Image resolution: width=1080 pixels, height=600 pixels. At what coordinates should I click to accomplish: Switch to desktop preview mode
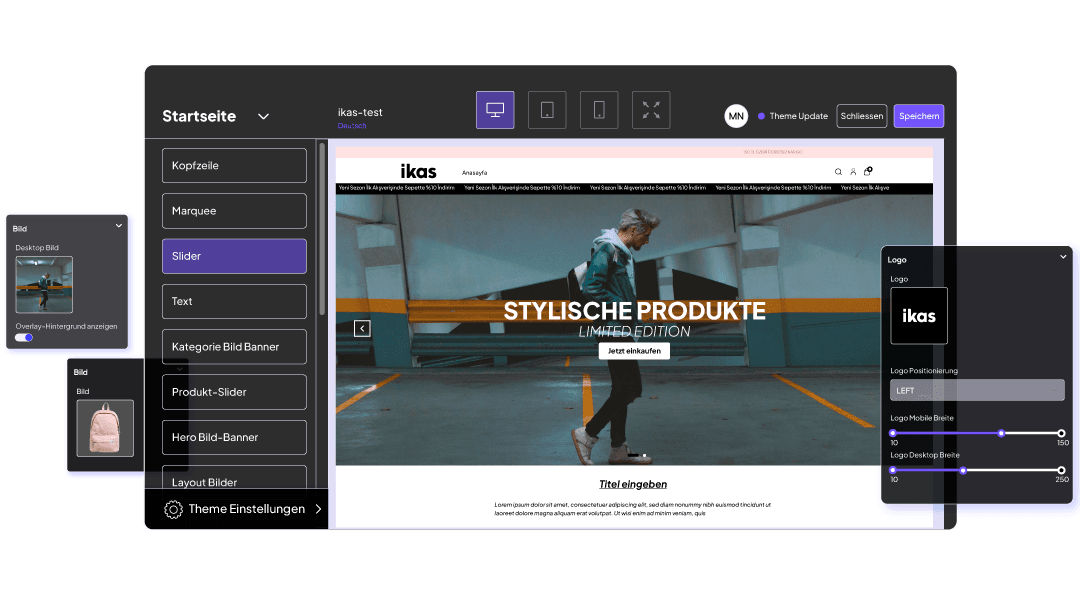click(495, 110)
